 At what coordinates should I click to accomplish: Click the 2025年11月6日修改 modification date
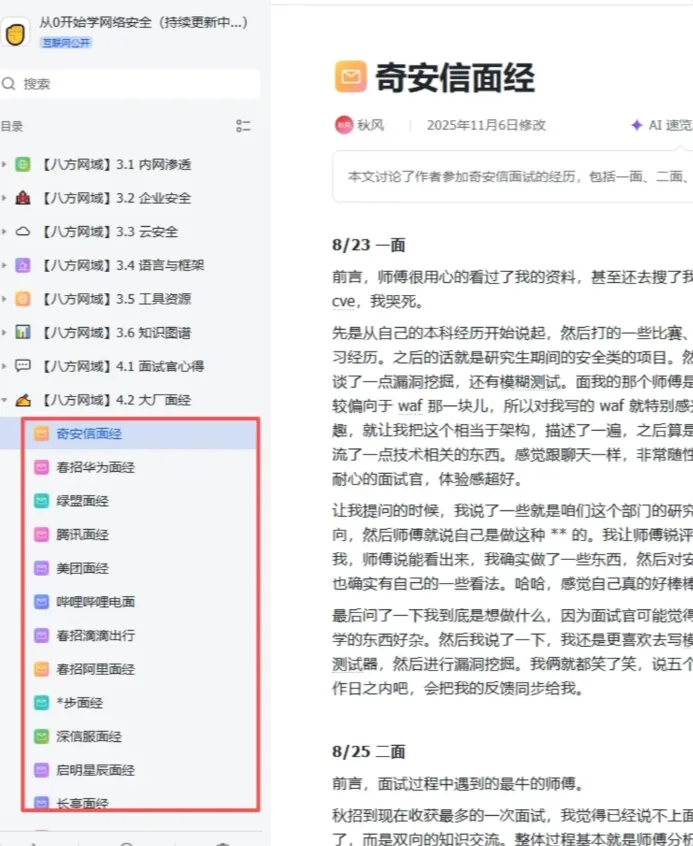(x=486, y=125)
